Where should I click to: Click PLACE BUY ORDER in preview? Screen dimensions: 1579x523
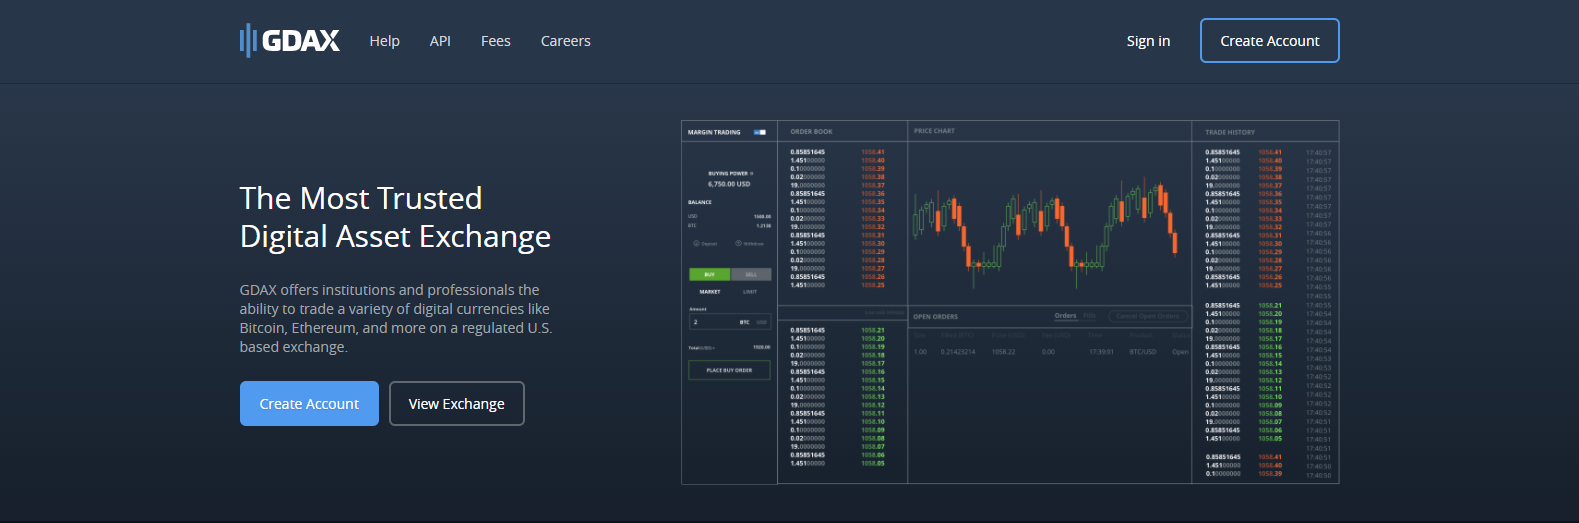pyautogui.click(x=730, y=370)
